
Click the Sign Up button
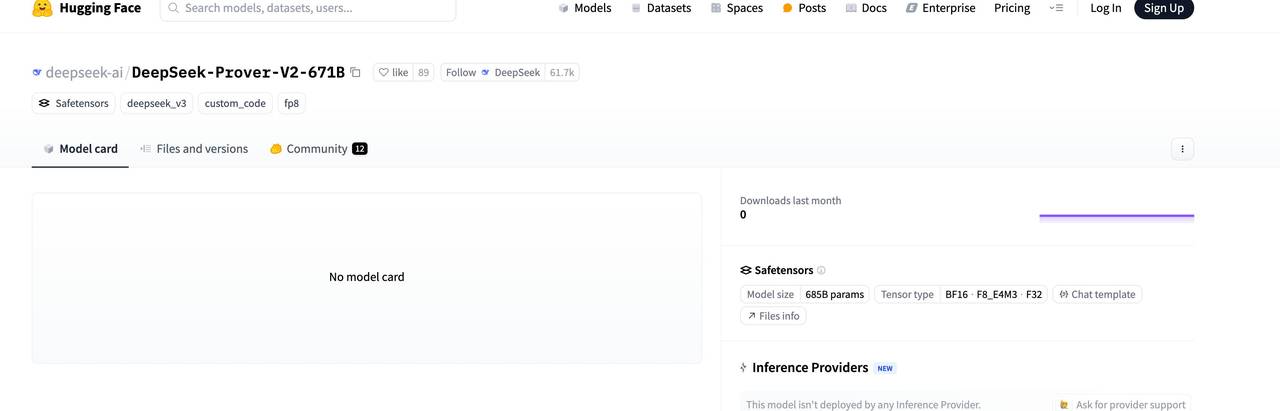pos(1163,8)
